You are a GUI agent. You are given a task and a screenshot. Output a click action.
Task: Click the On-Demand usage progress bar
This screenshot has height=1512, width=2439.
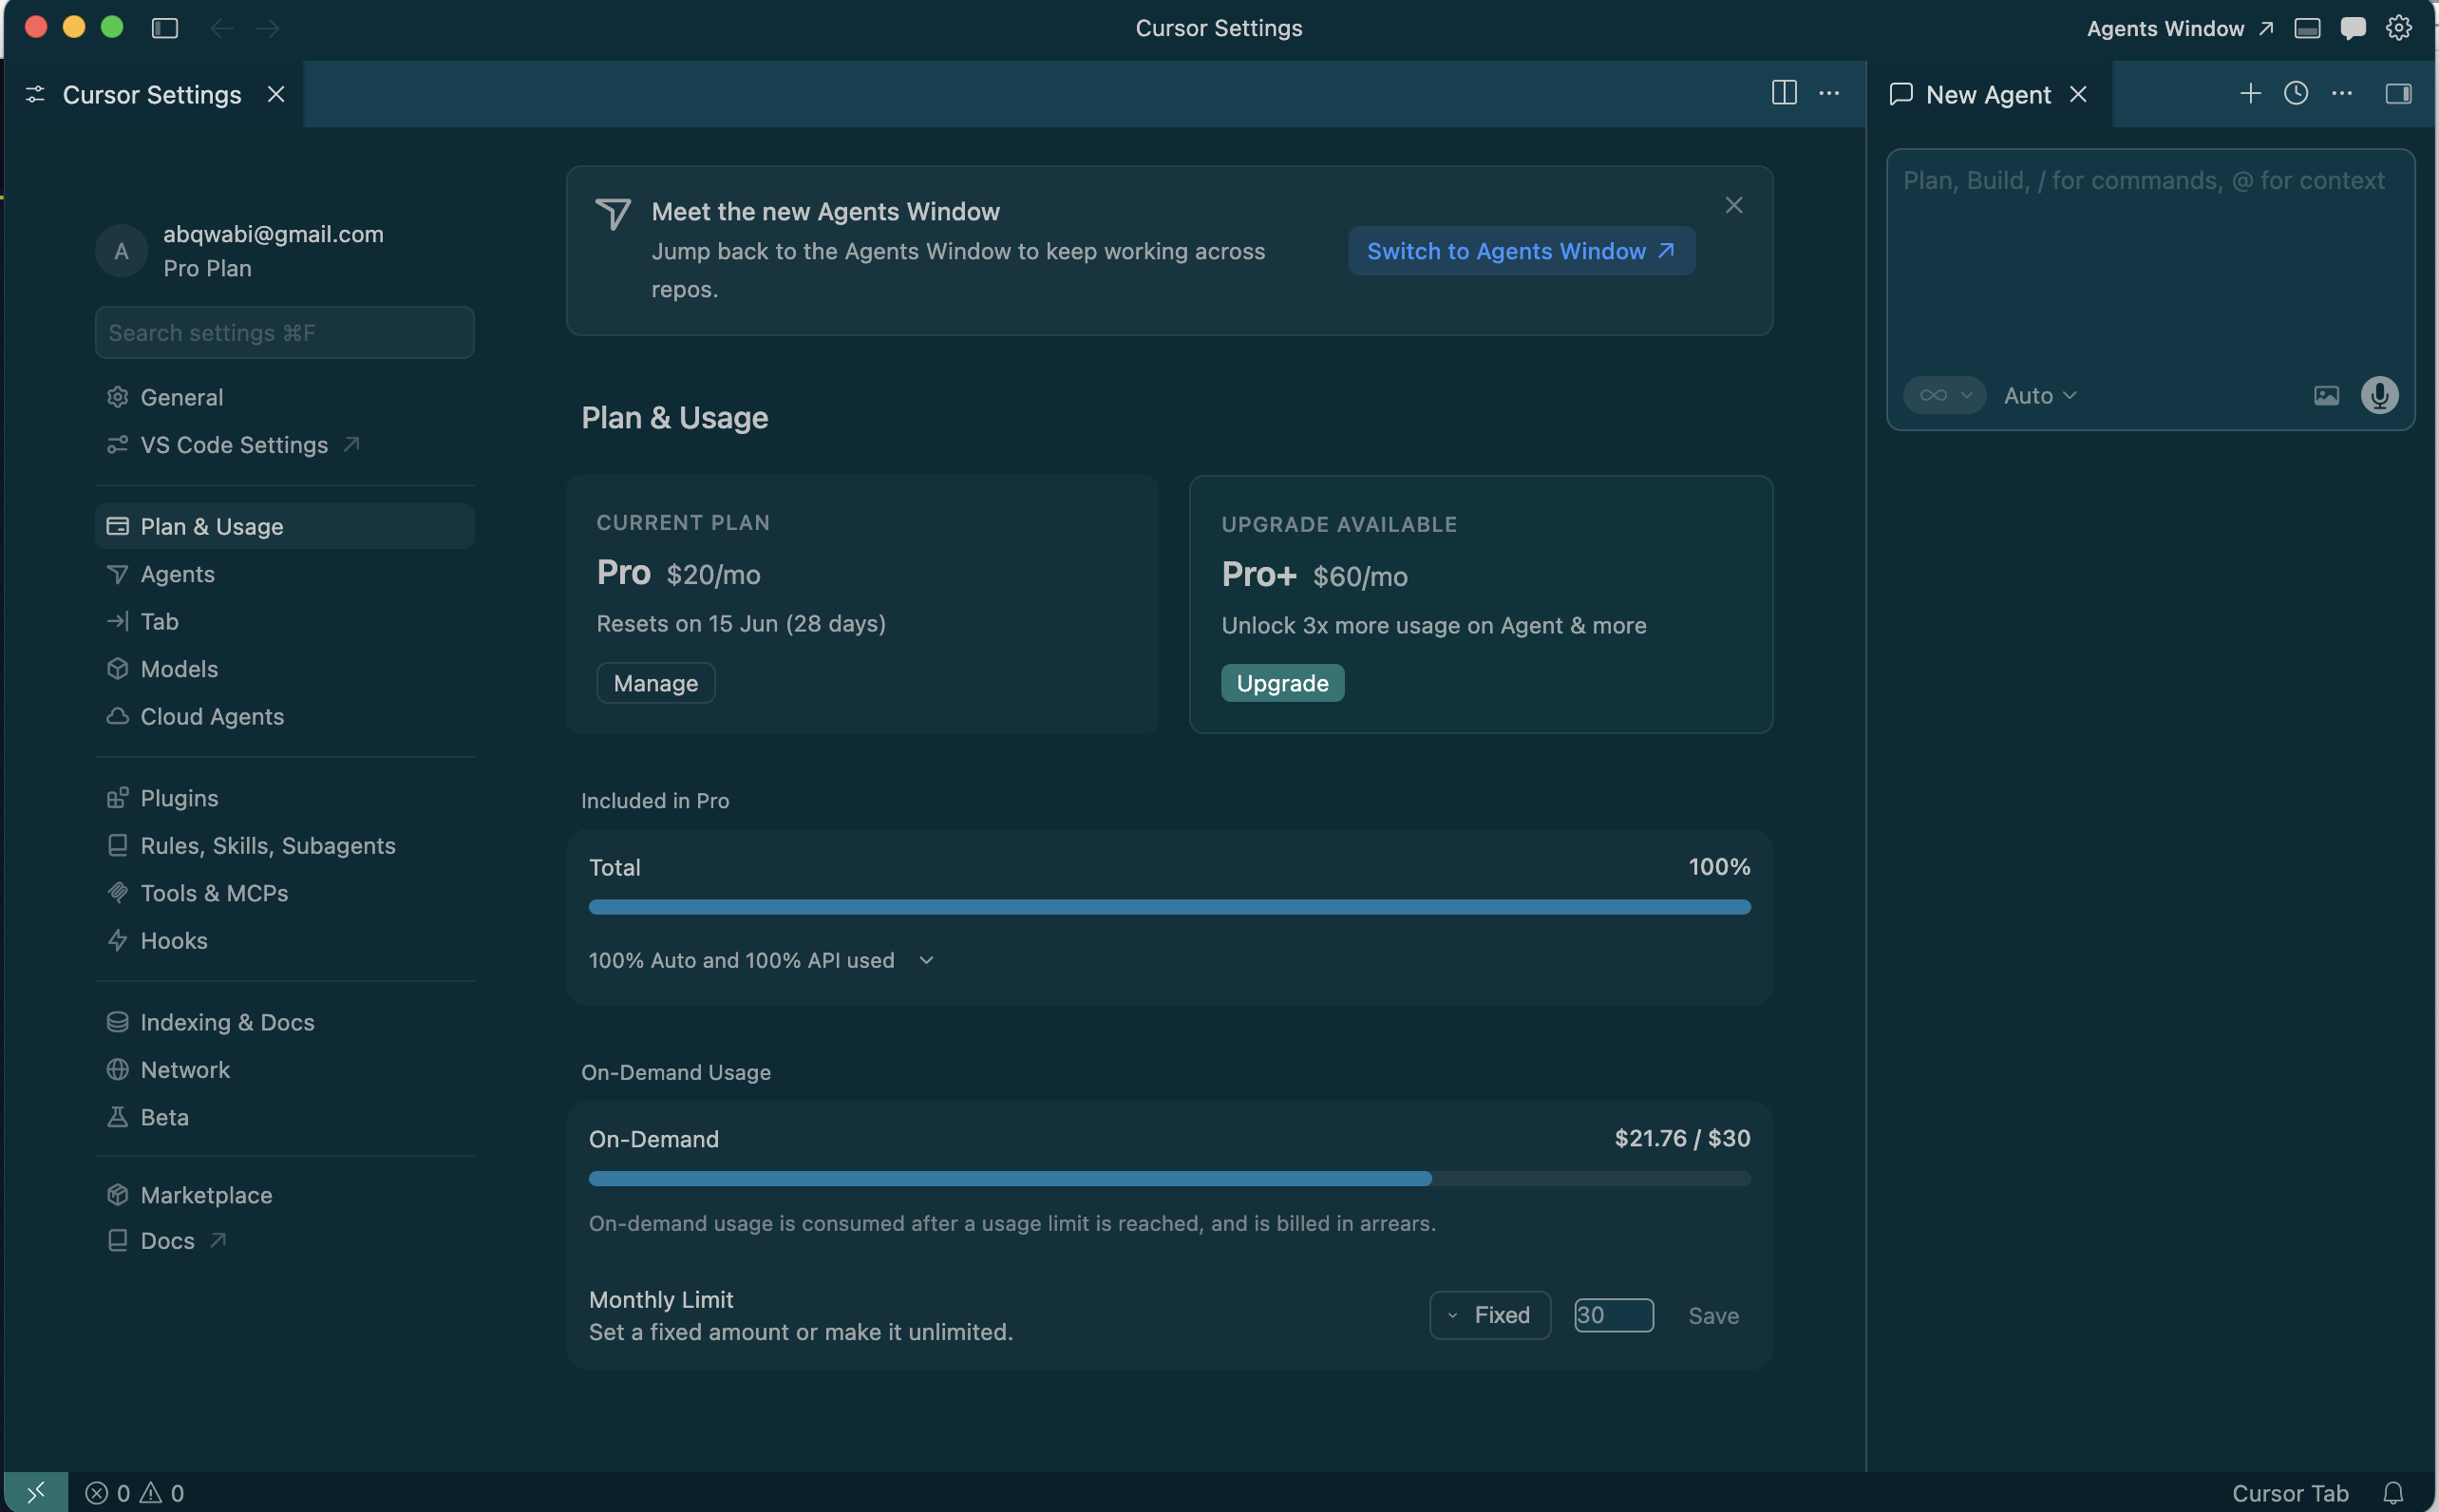[1169, 1179]
